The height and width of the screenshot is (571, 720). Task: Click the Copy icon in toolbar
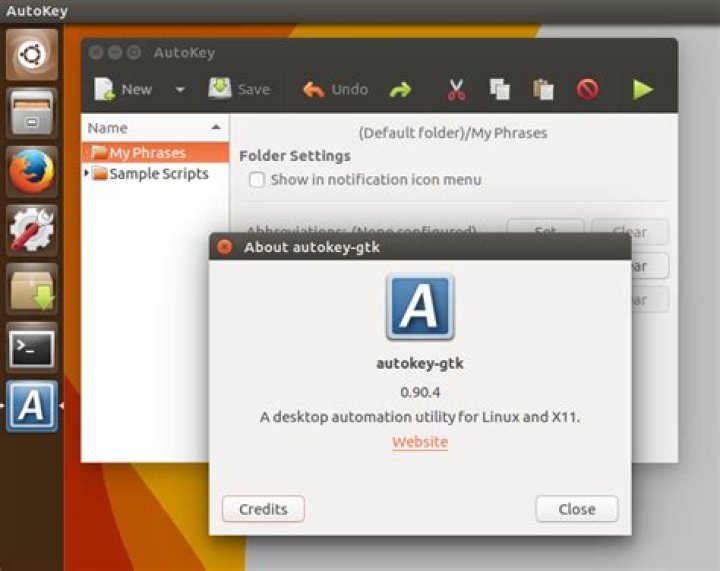click(500, 89)
